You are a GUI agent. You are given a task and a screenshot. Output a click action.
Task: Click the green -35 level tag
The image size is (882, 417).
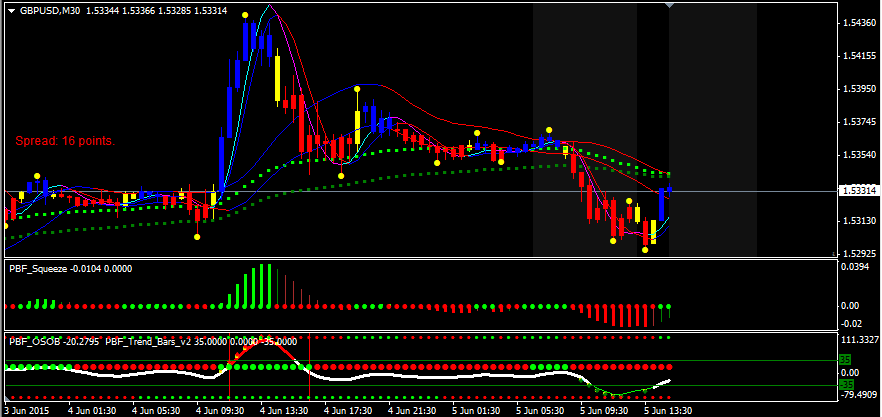(845, 385)
